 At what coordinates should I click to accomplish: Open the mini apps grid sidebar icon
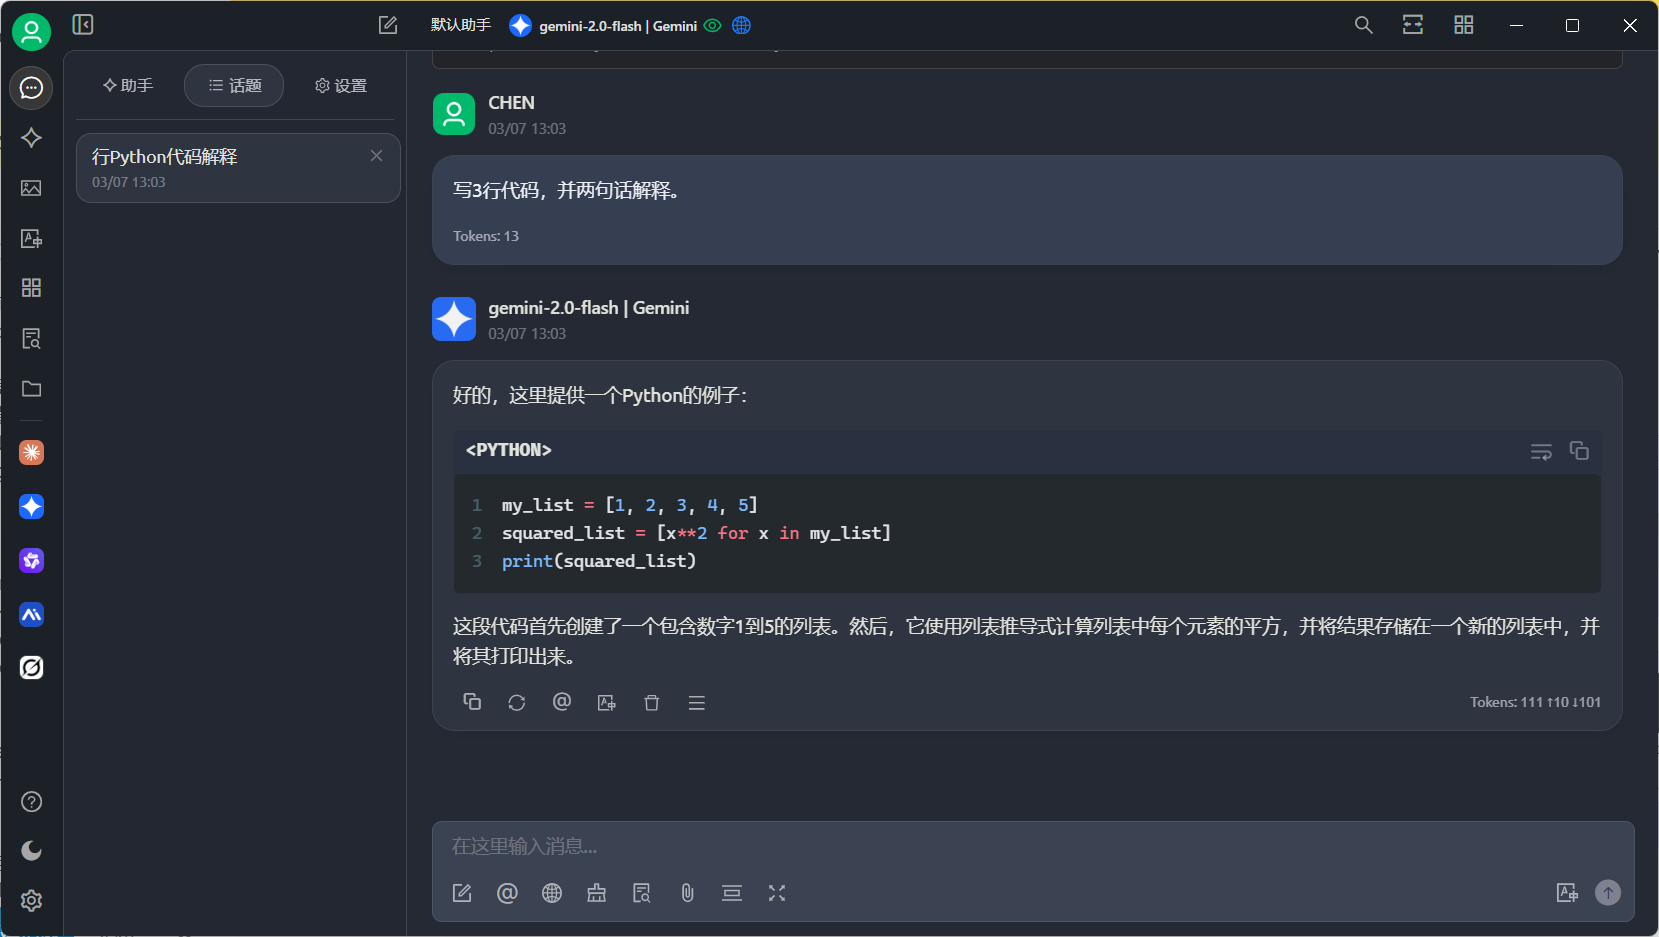(31, 288)
